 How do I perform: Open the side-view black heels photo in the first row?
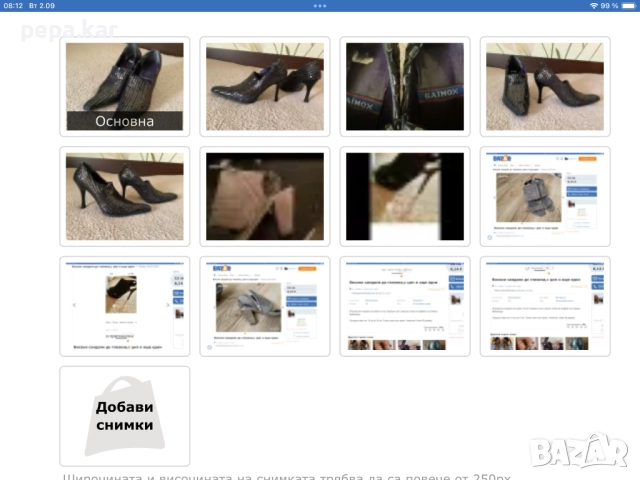pos(264,87)
